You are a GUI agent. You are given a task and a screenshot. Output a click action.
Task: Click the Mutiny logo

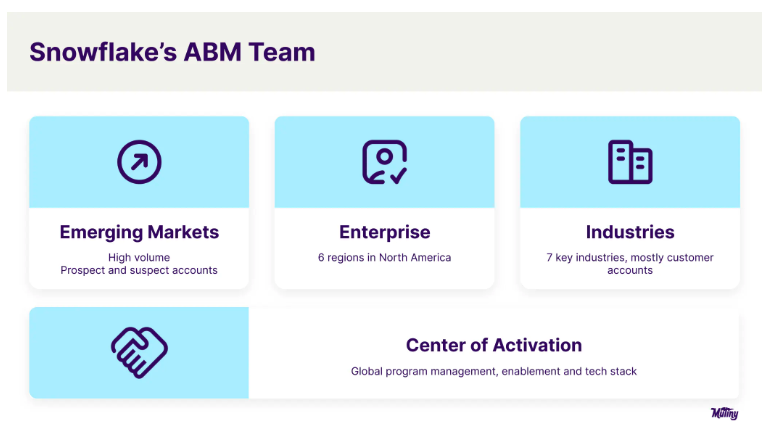click(724, 414)
